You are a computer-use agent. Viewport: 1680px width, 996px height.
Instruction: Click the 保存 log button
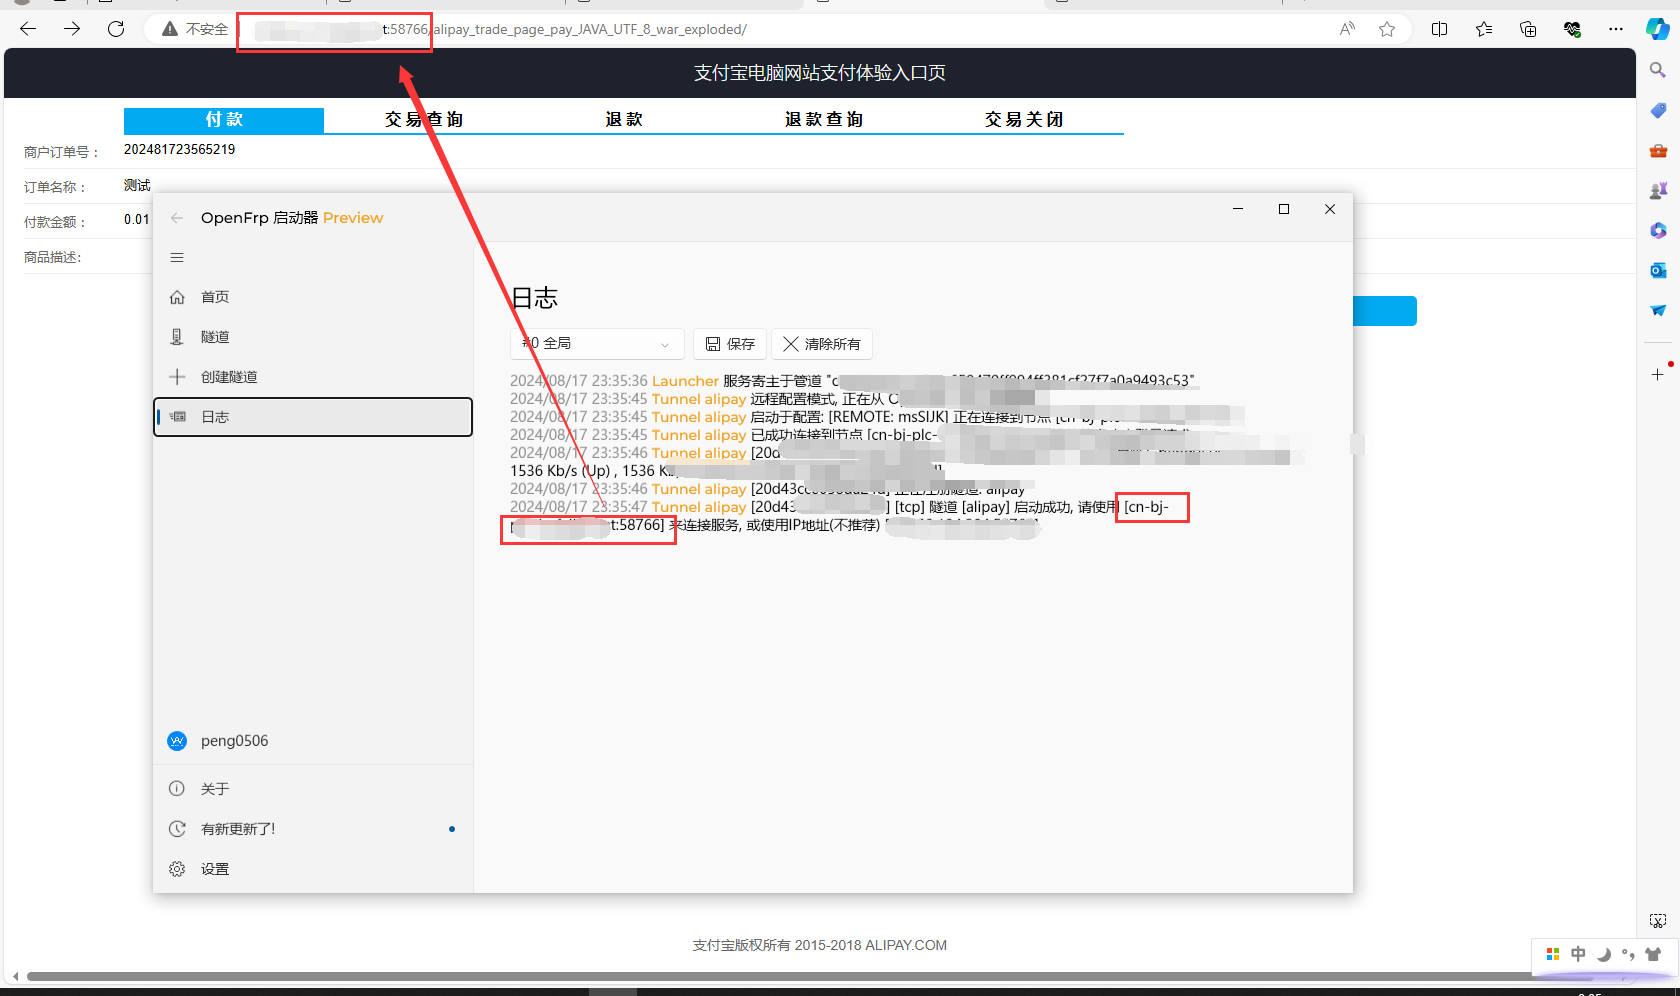click(730, 344)
